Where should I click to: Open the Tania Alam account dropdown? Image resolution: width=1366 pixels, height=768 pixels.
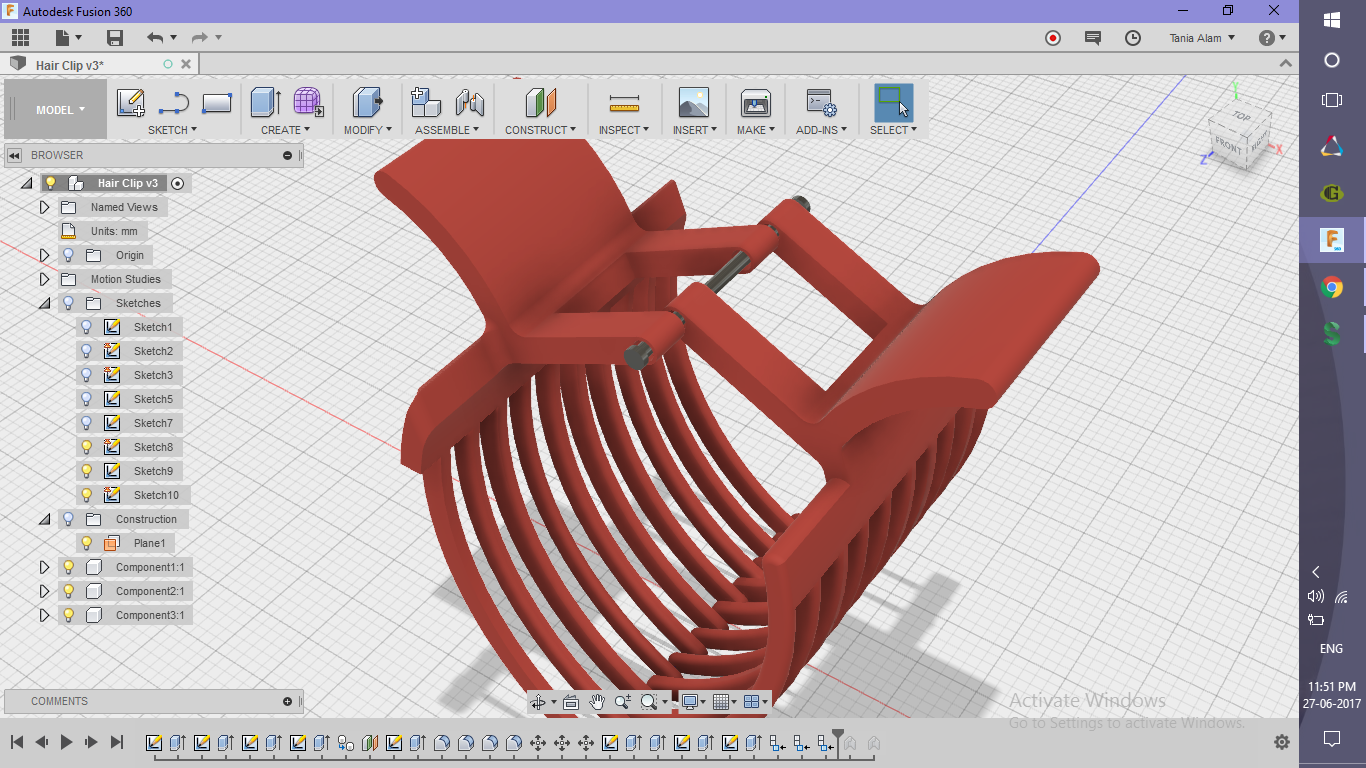click(1202, 38)
